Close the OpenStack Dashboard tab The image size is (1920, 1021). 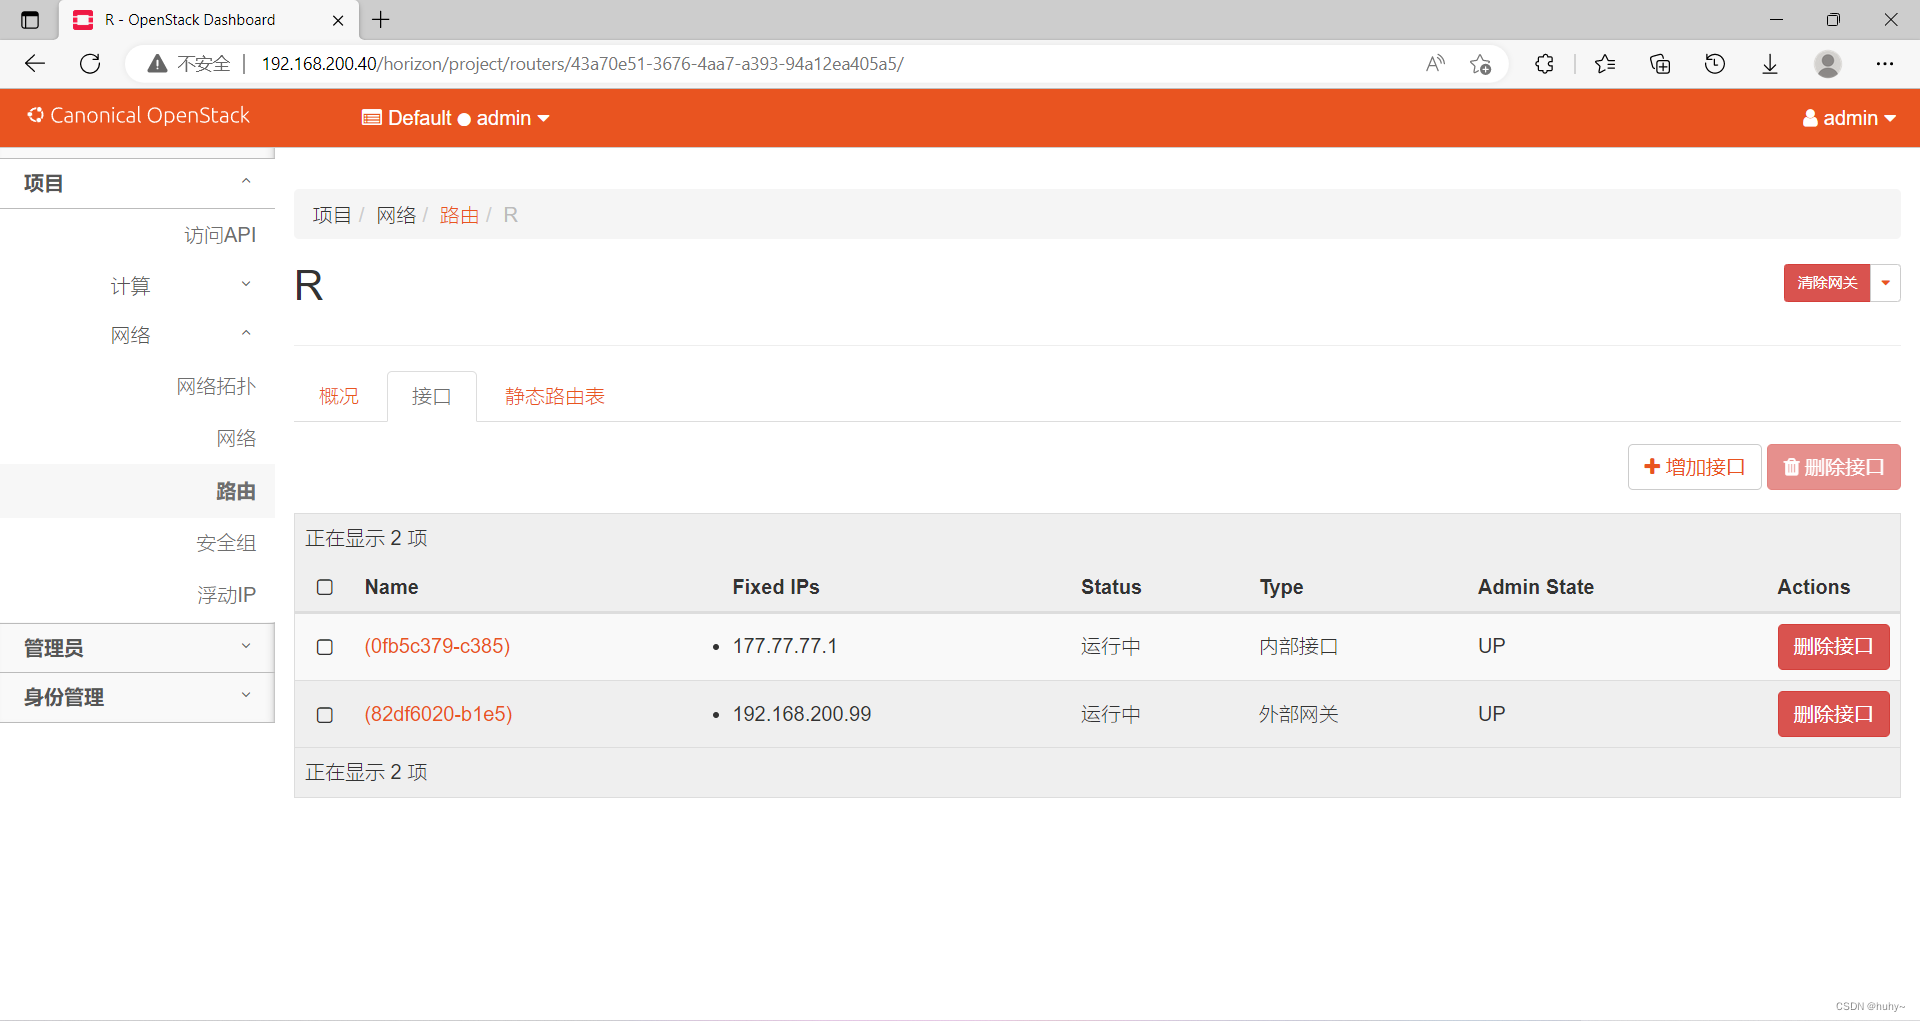pyautogui.click(x=338, y=20)
